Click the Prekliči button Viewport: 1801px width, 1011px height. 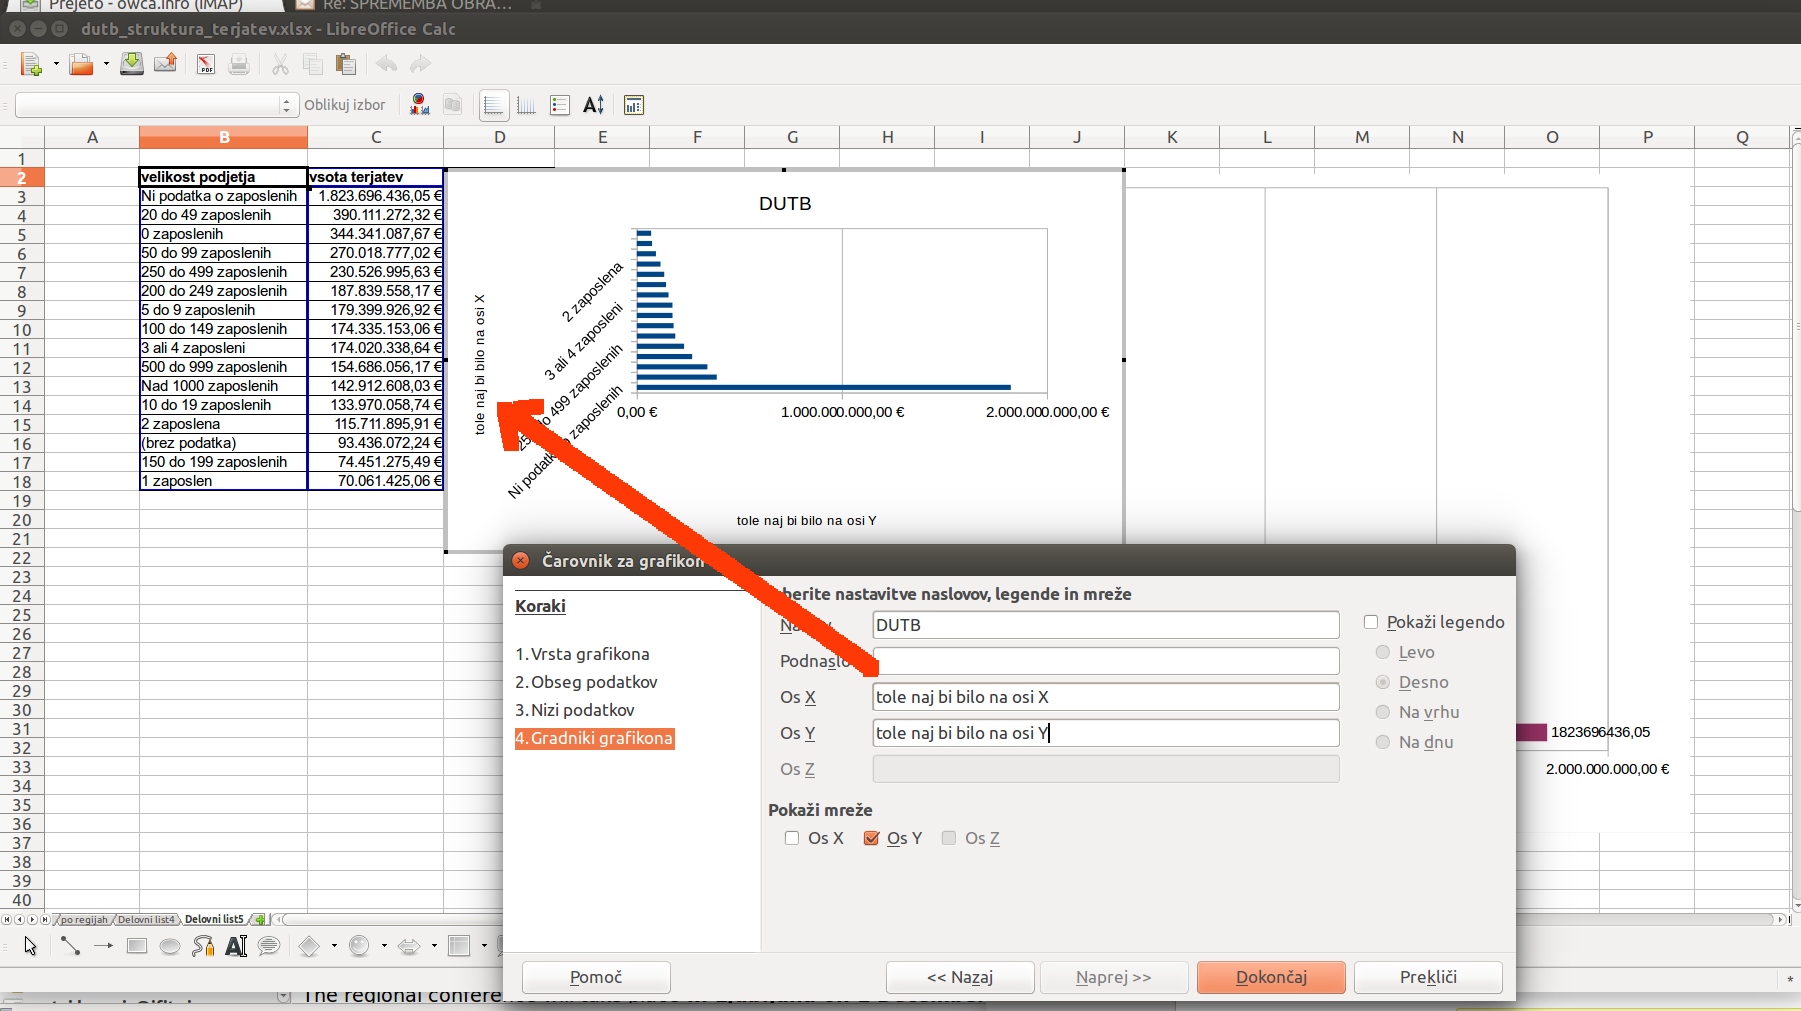1428,977
